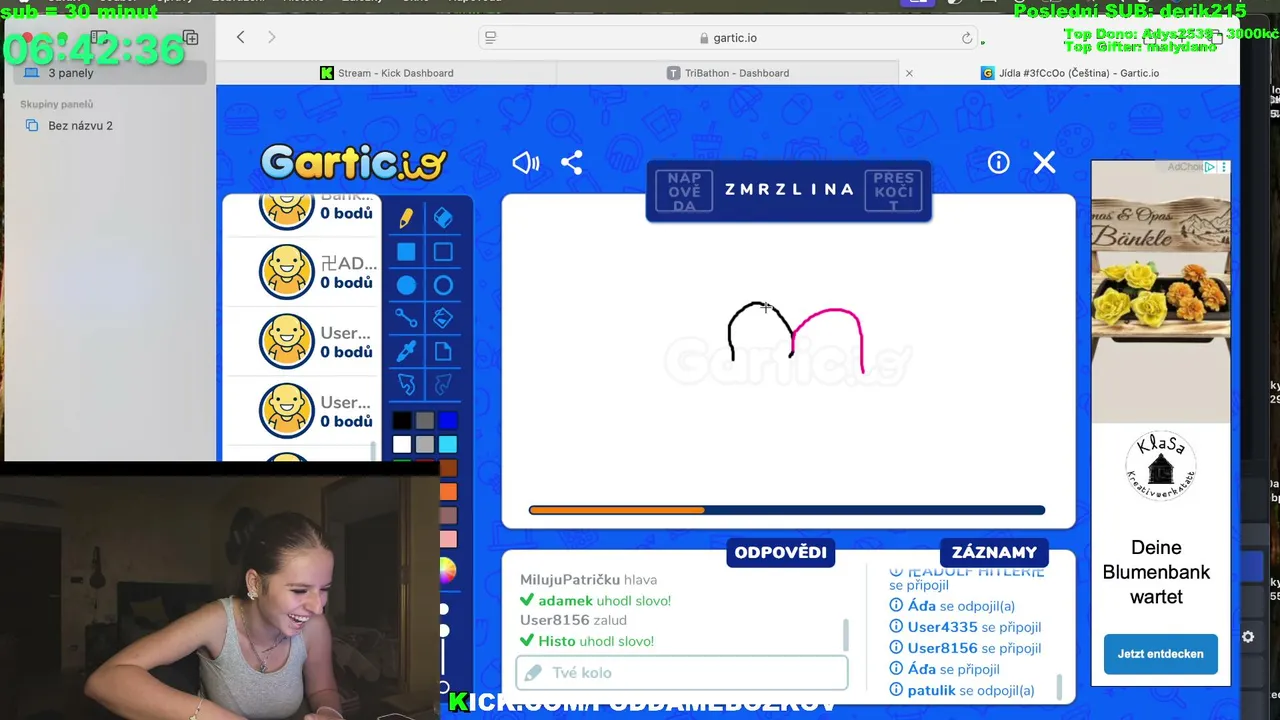The height and width of the screenshot is (720, 1280).
Task: Select the line tool
Action: [x=406, y=318]
